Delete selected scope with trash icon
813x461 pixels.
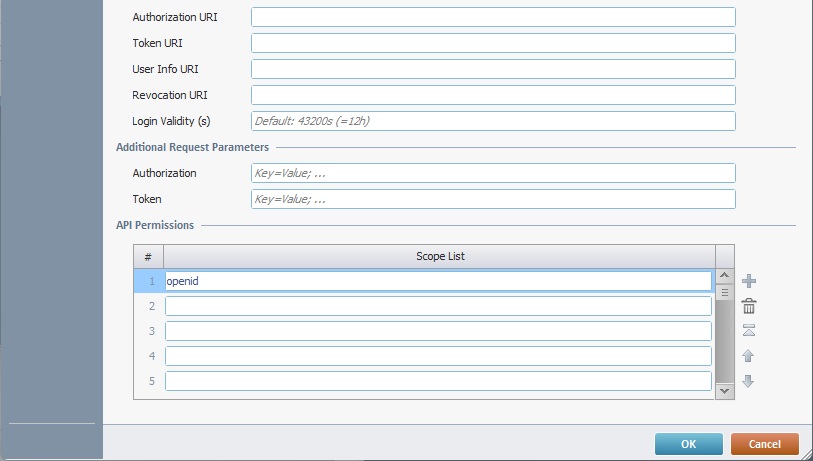(x=749, y=306)
